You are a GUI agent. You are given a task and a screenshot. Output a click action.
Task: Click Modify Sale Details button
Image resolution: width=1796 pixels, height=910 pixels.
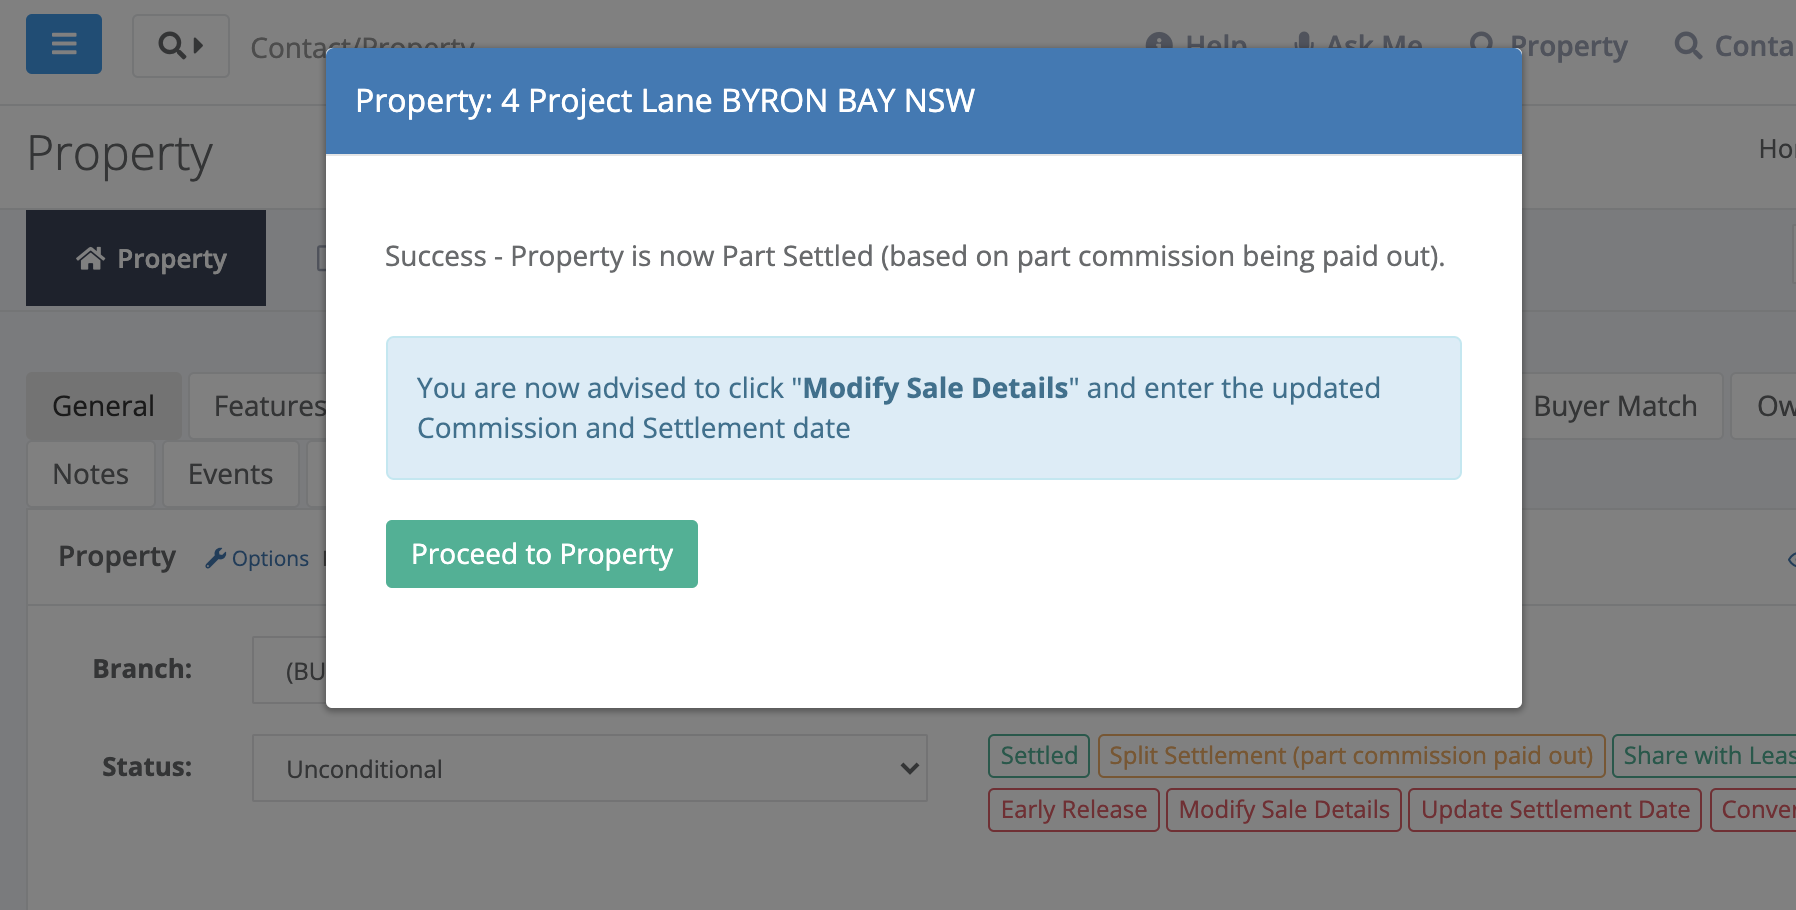click(x=1284, y=810)
